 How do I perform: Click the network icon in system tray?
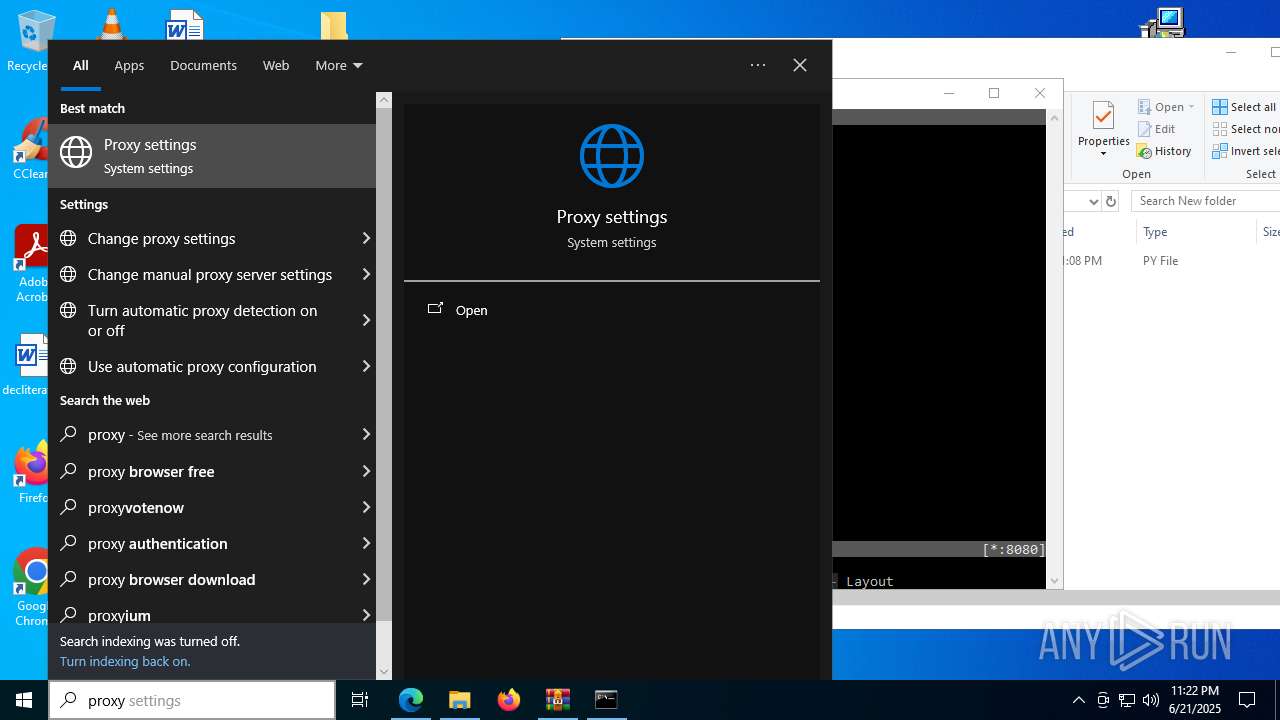click(x=1127, y=700)
